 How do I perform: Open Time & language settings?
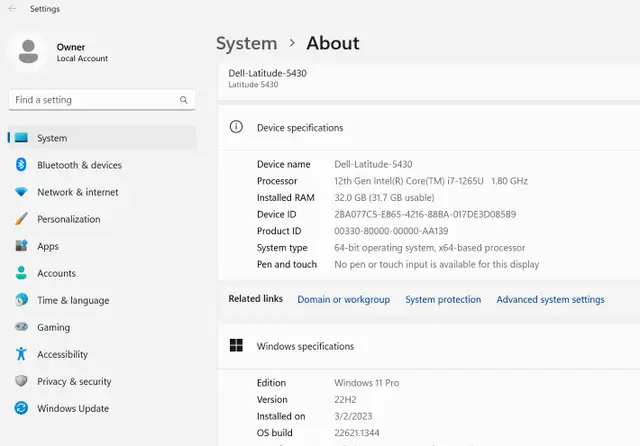click(102, 300)
